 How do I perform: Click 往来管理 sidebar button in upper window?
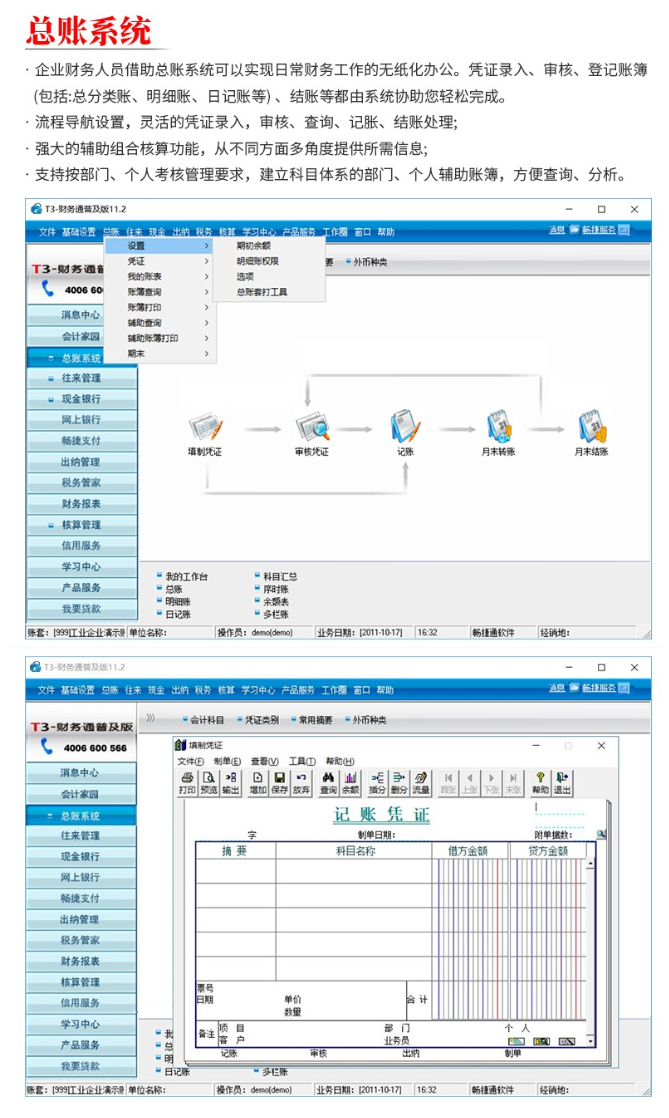(x=81, y=378)
